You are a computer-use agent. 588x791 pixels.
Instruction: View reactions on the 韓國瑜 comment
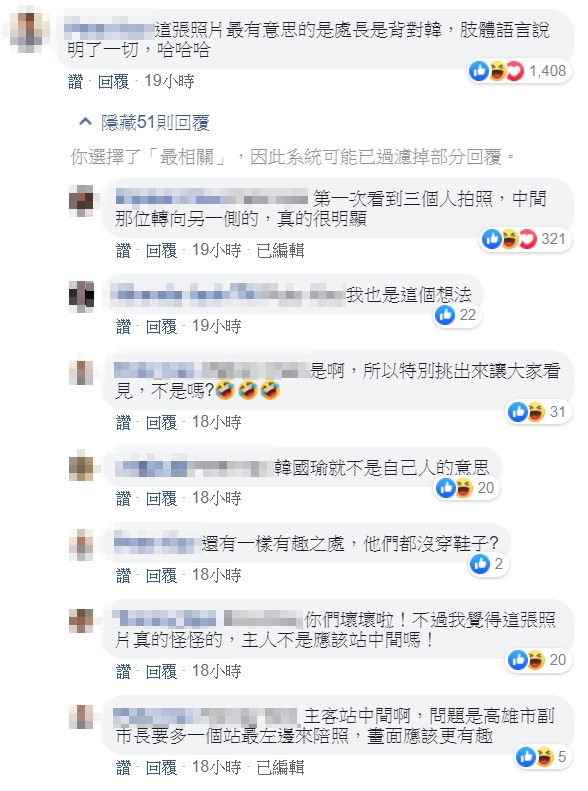466,488
